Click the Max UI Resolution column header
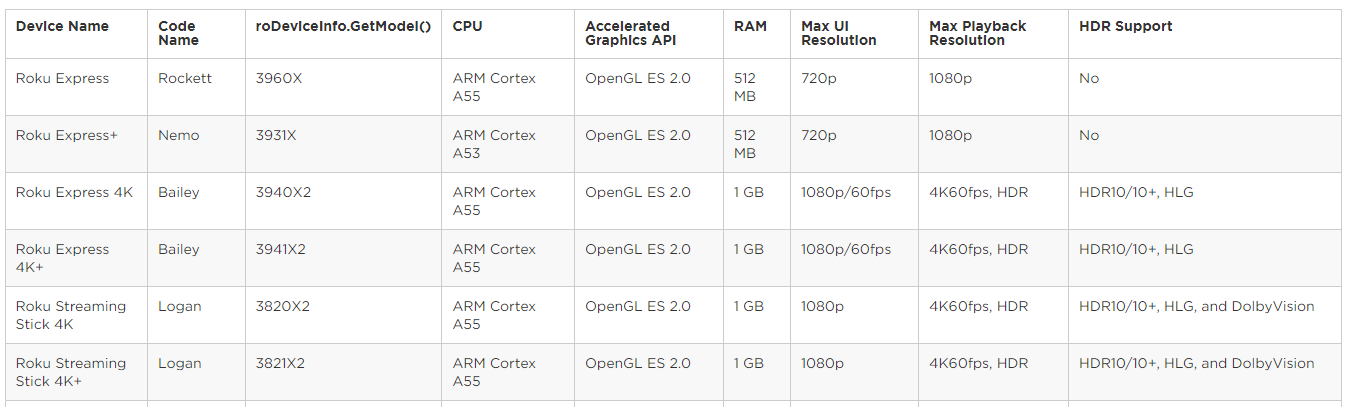Image resolution: width=1353 pixels, height=407 pixels. click(839, 33)
